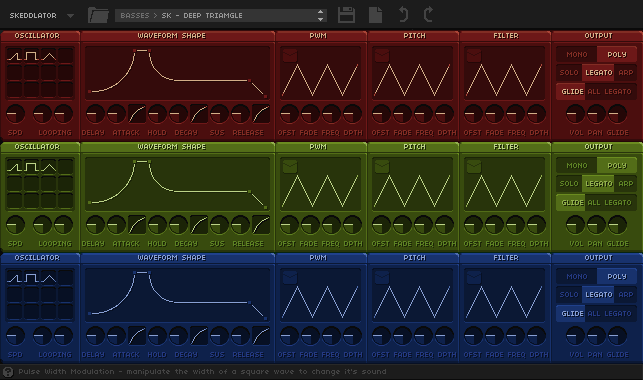Click the decay curve shape in the red row

[199, 114]
